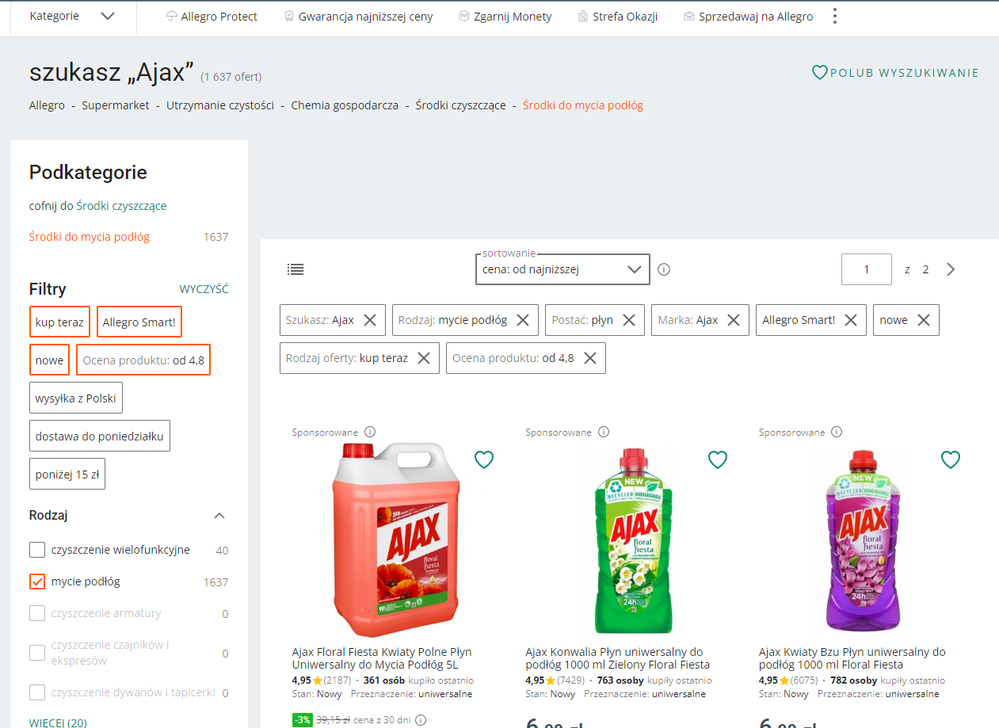Image resolution: width=999 pixels, height=728 pixels.
Task: Toggle 'czyszczenie armatury' checkbox
Action: tap(37, 613)
